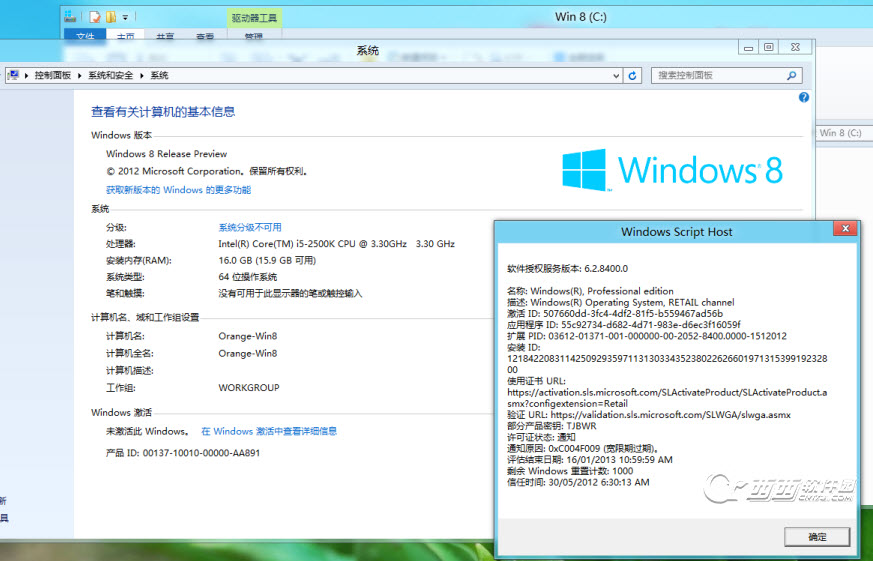Switch to the 查看 tab in the Explorer ribbon

tap(205, 36)
